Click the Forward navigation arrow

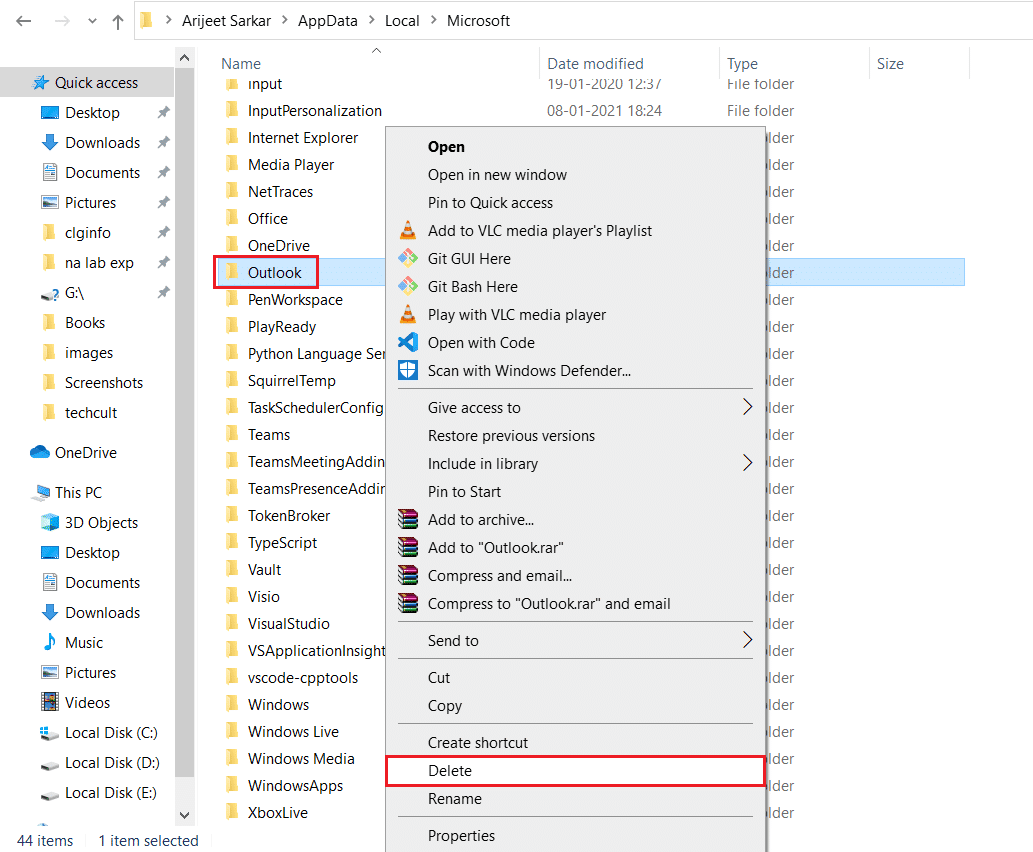tap(63, 21)
